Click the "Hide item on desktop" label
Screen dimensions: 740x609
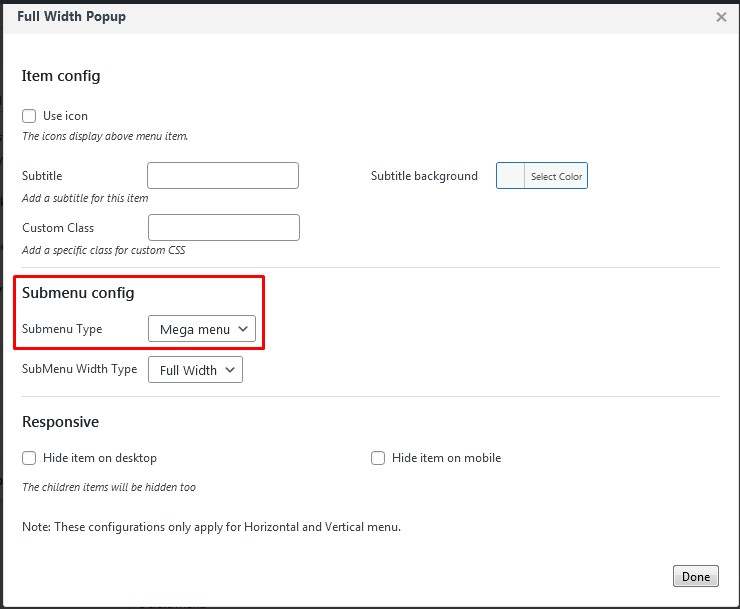coord(100,458)
